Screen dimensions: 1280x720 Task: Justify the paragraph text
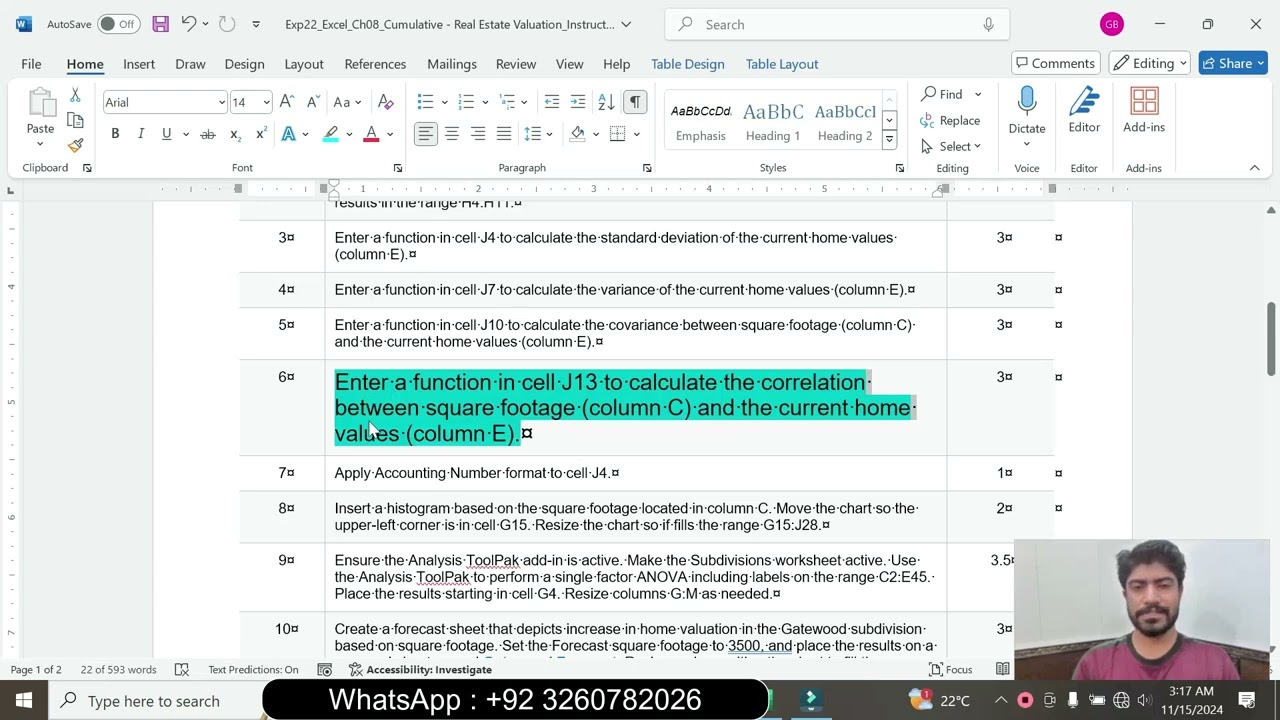pos(504,134)
